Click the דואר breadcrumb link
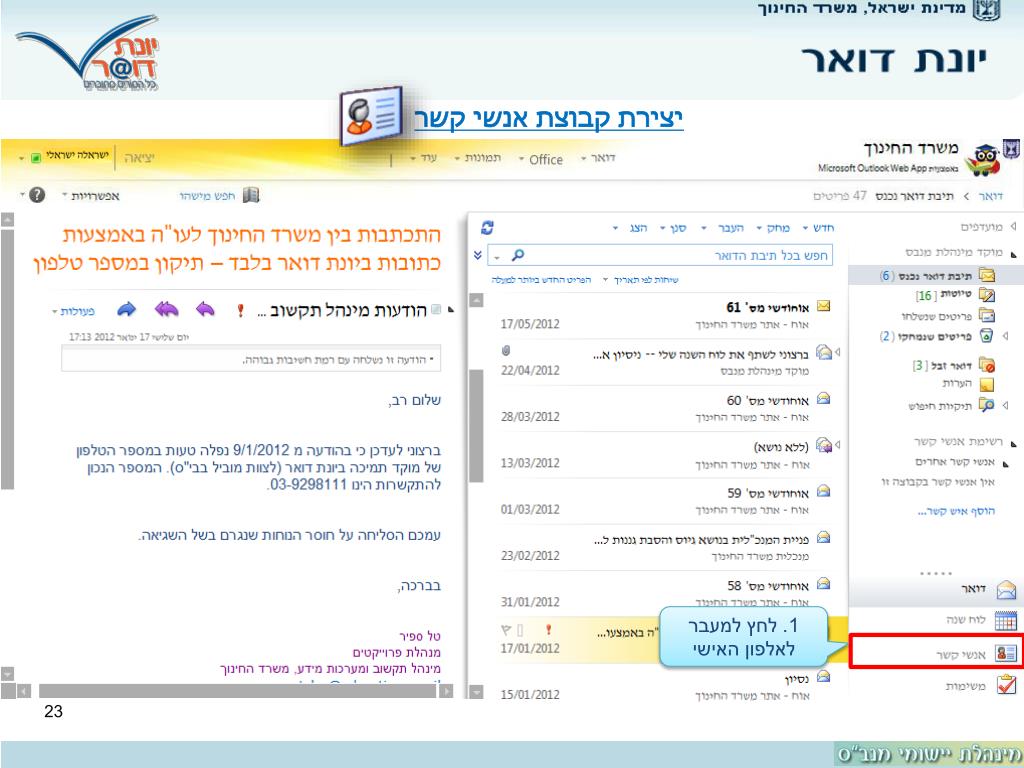This screenshot has height=768, width=1024. [990, 196]
